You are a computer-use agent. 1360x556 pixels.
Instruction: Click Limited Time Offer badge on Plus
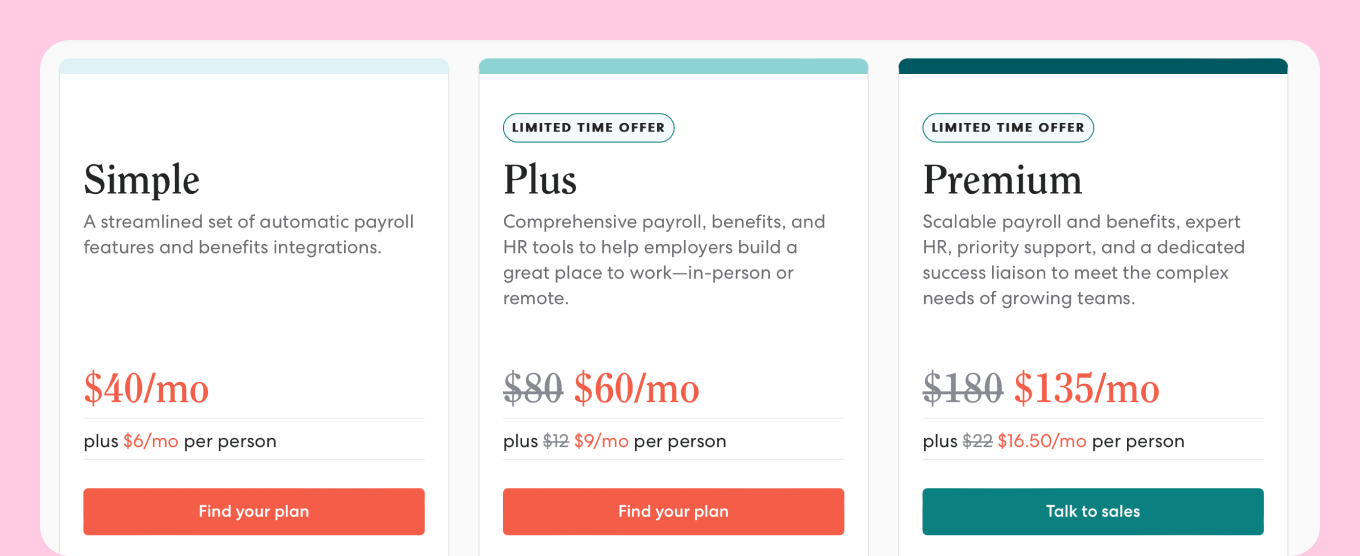tap(588, 128)
